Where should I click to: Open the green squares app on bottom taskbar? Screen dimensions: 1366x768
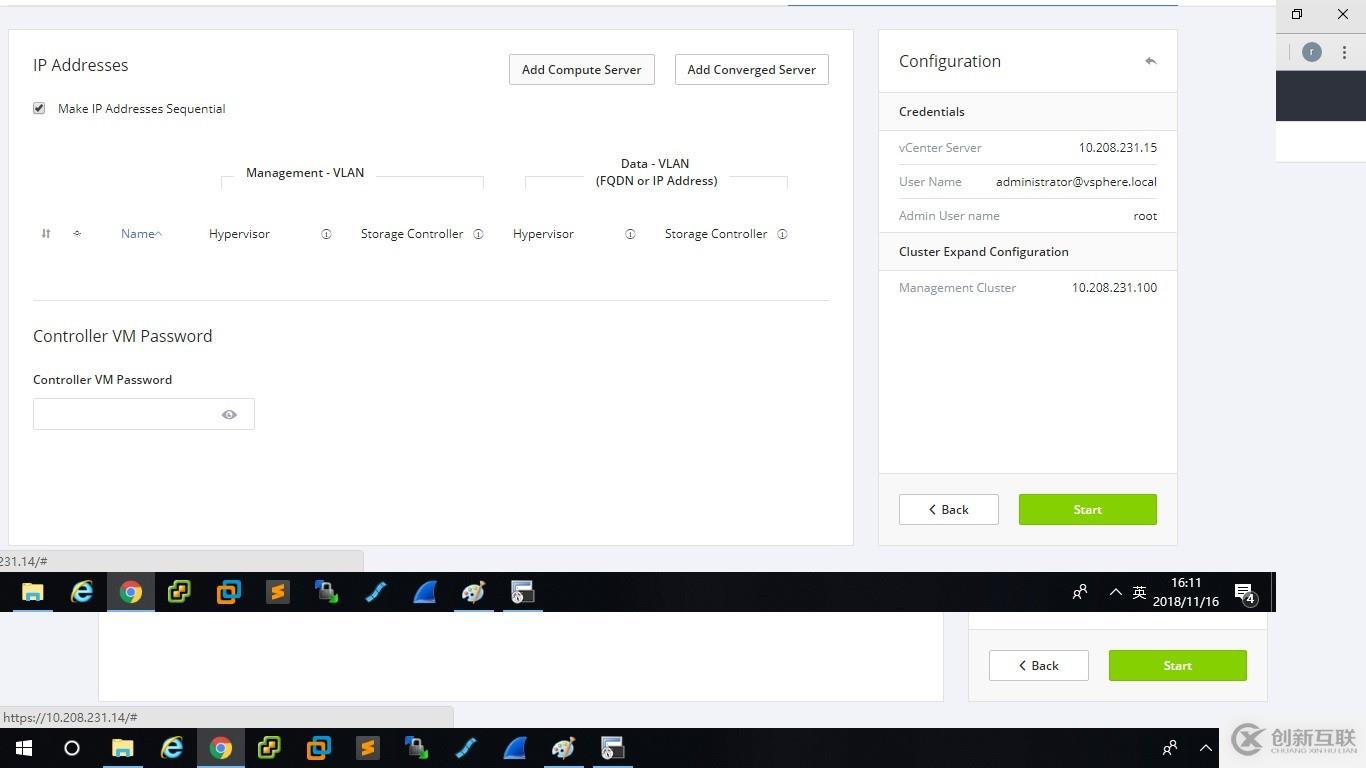click(x=269, y=748)
